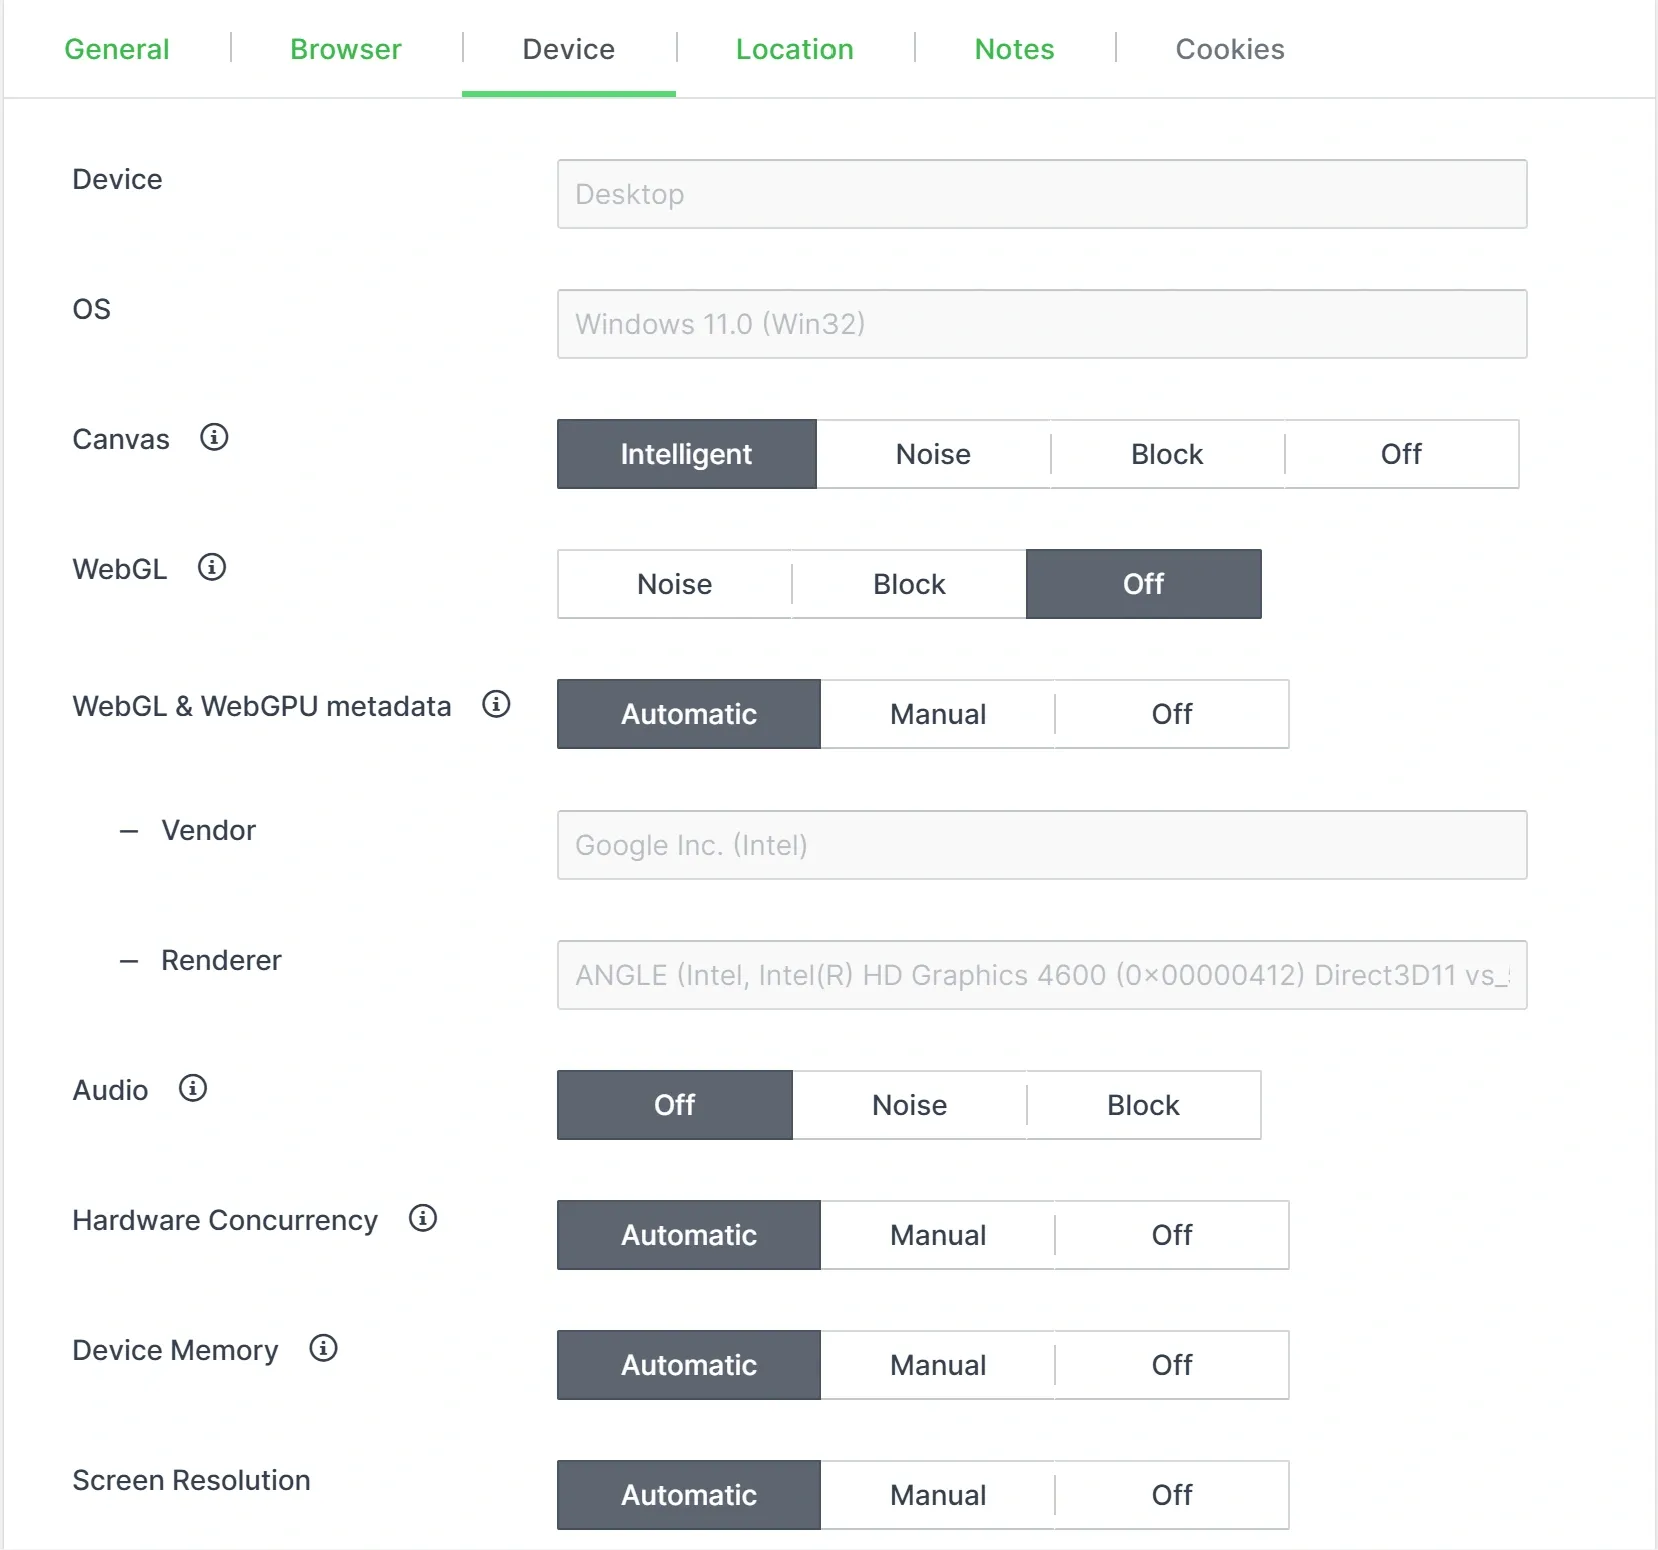Turn Hardware Concurrency Off
1658x1550 pixels.
tap(1171, 1235)
